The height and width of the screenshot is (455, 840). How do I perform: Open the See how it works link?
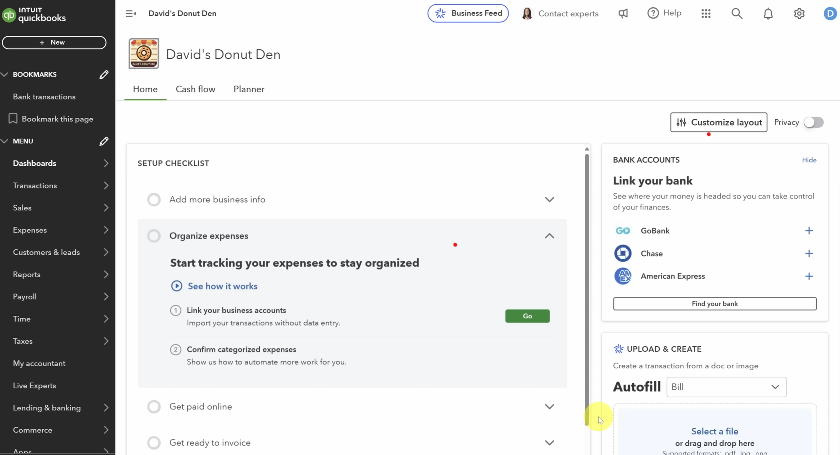pos(222,286)
